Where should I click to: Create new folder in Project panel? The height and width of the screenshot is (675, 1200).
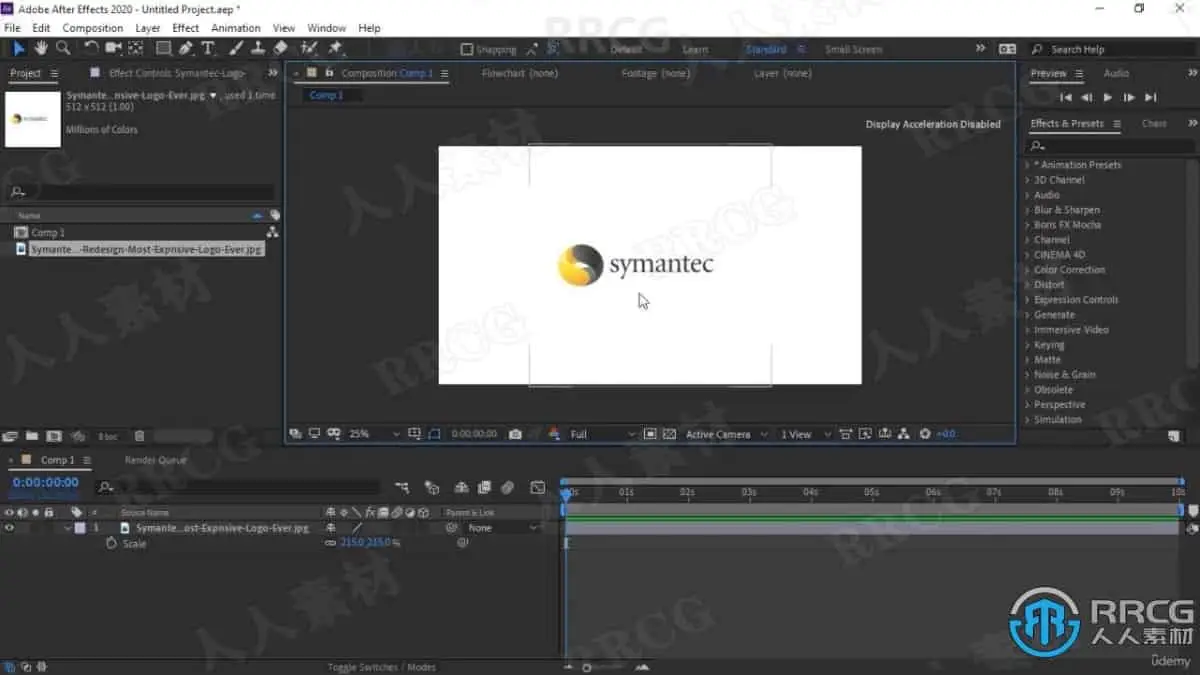[32, 436]
